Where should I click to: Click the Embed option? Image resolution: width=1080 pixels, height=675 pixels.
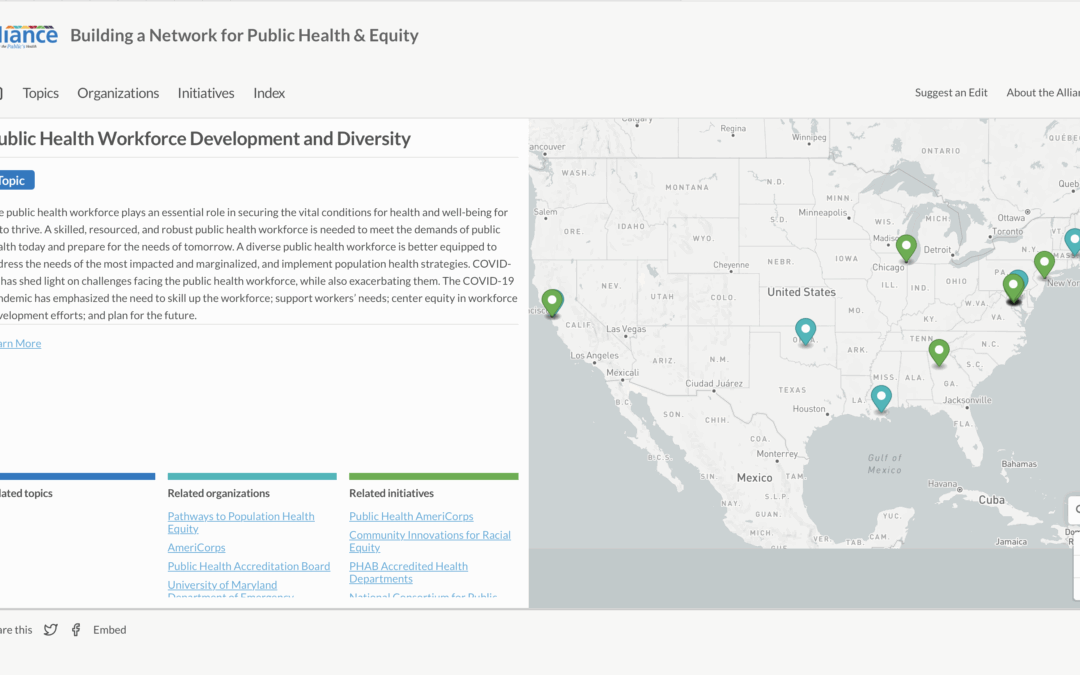[x=109, y=629]
